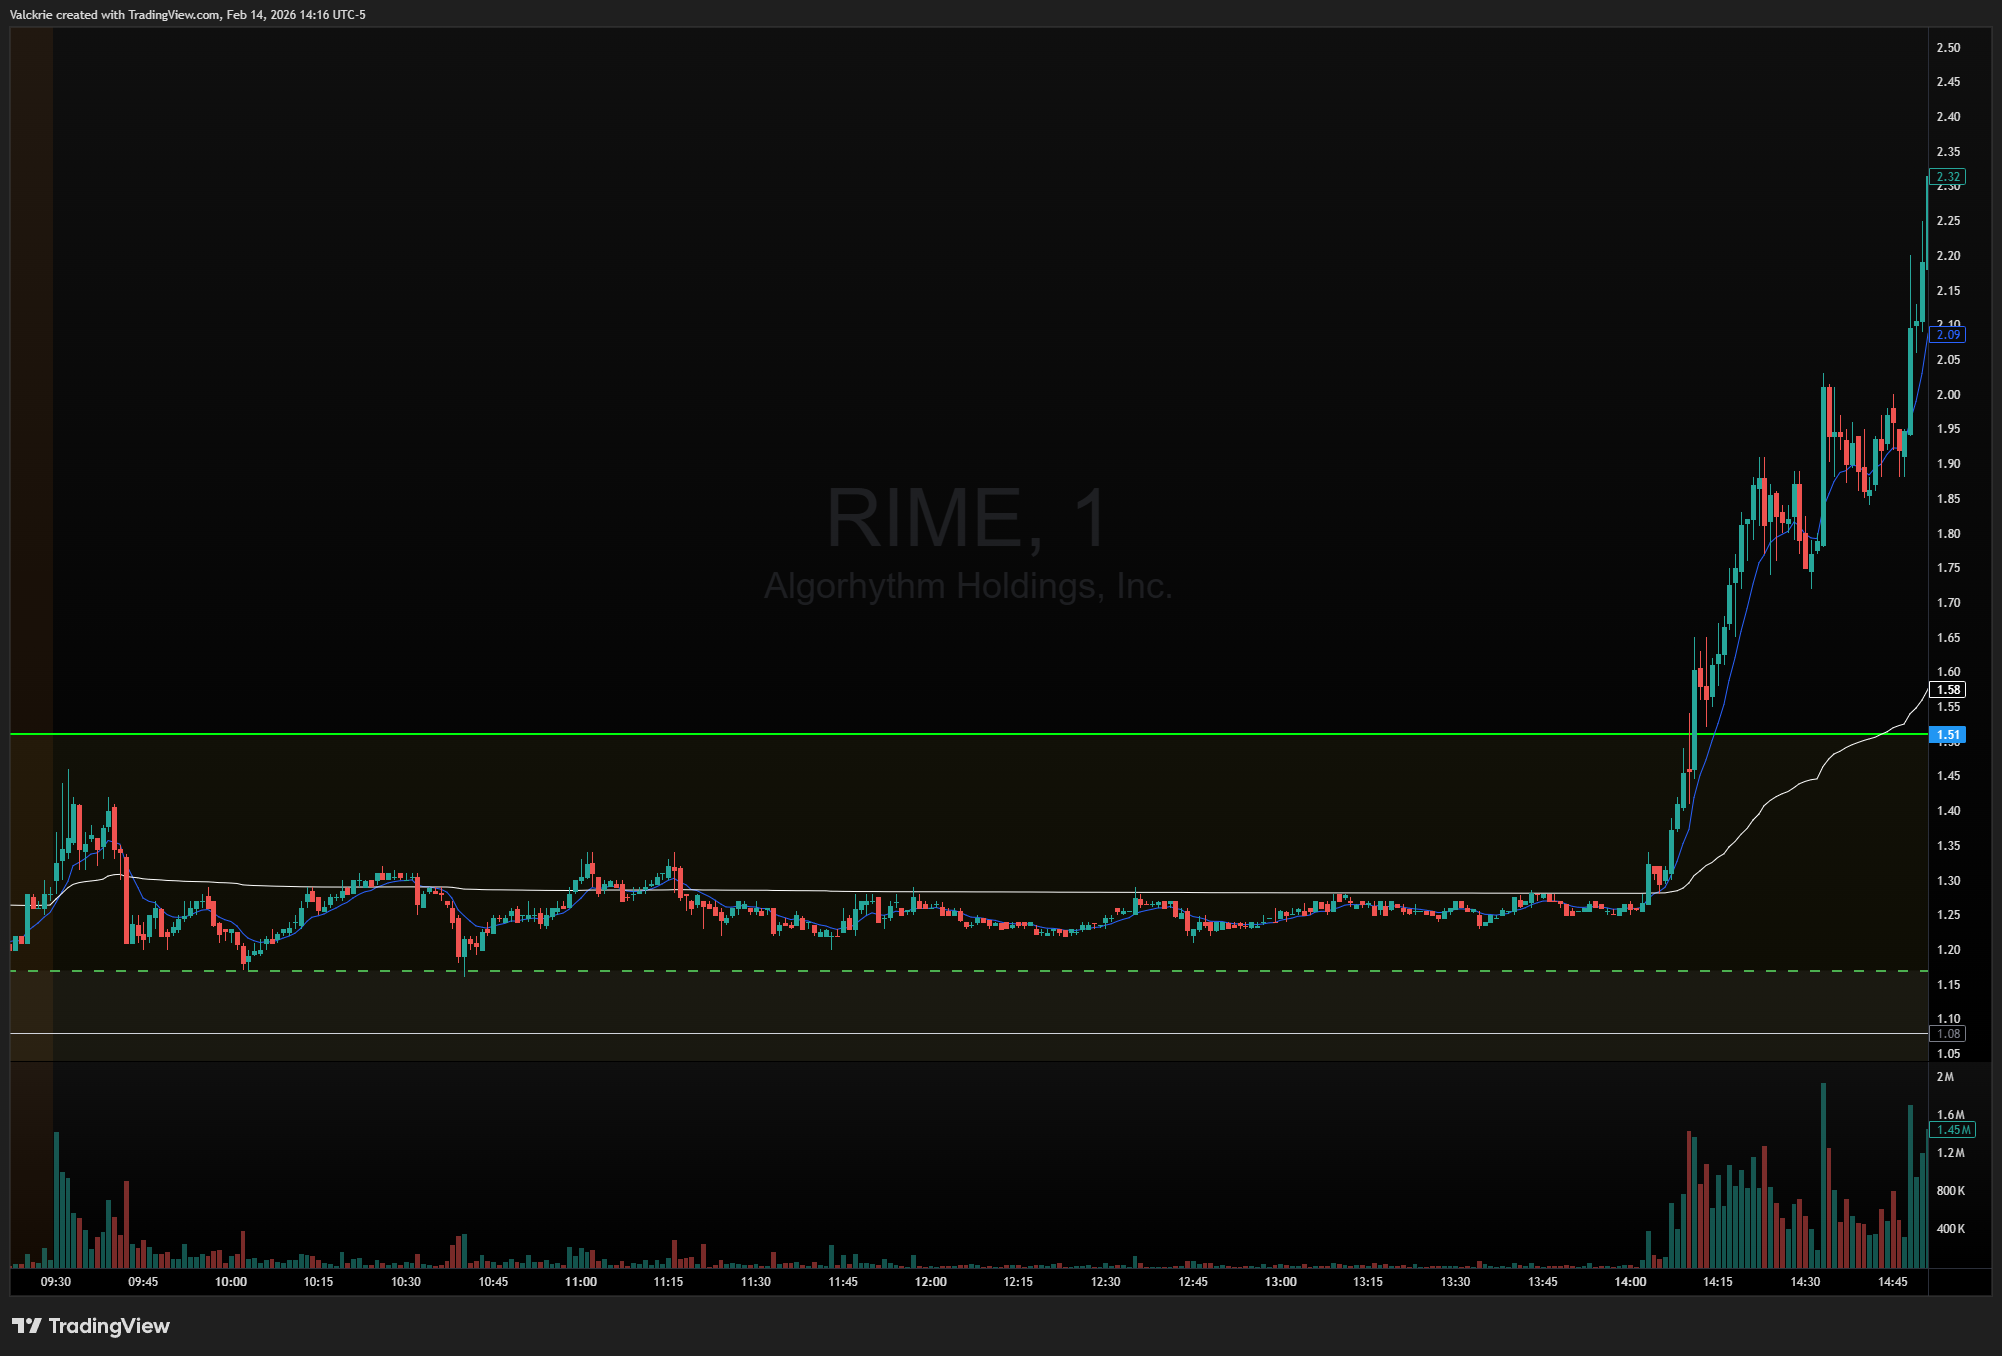The image size is (2002, 1356).
Task: Click the 2.50 label on the price scale
Action: [x=1947, y=48]
